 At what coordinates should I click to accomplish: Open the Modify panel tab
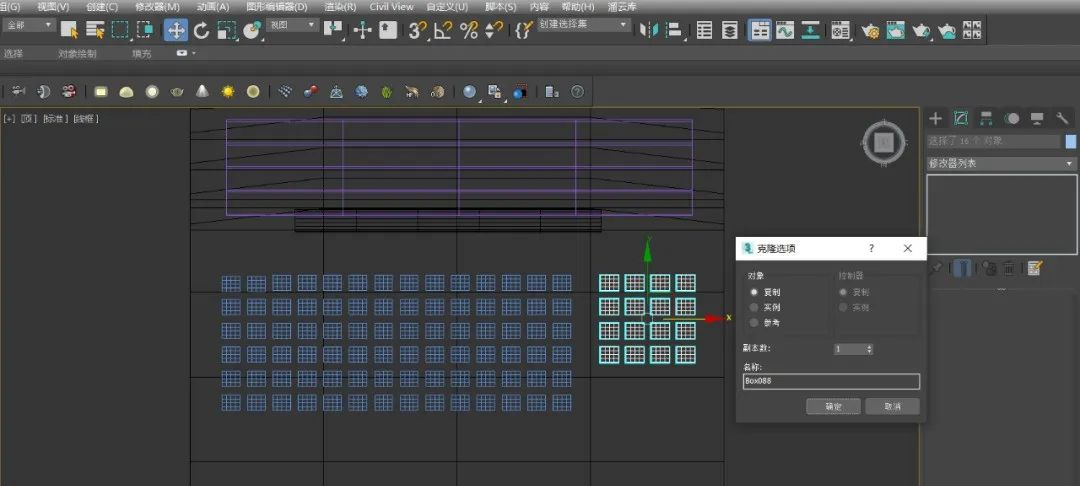pos(961,118)
